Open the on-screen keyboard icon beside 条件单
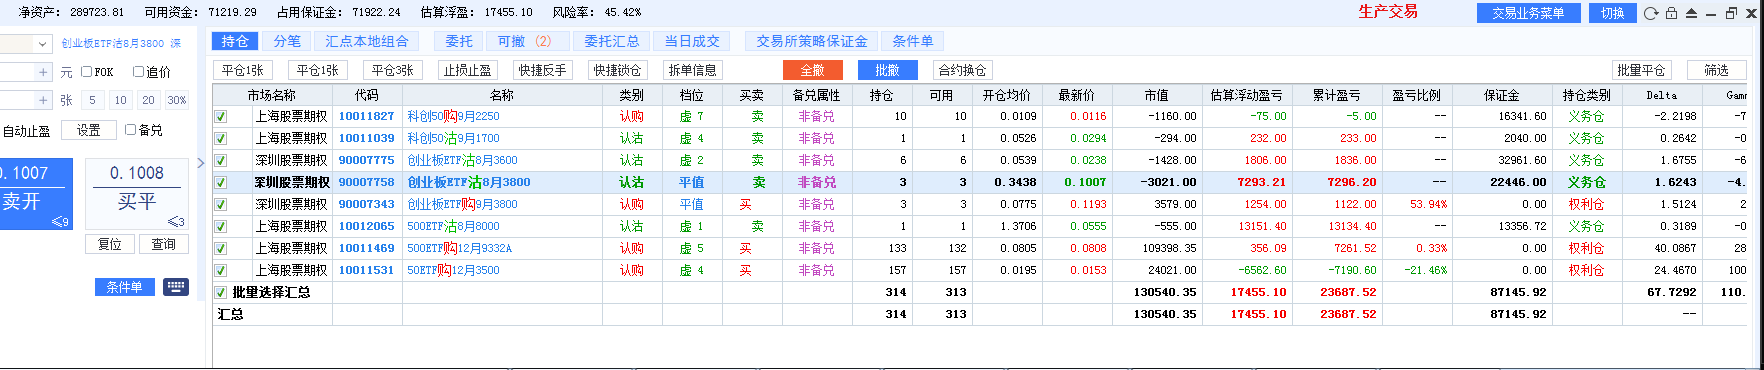The image size is (1764, 370). [x=175, y=287]
